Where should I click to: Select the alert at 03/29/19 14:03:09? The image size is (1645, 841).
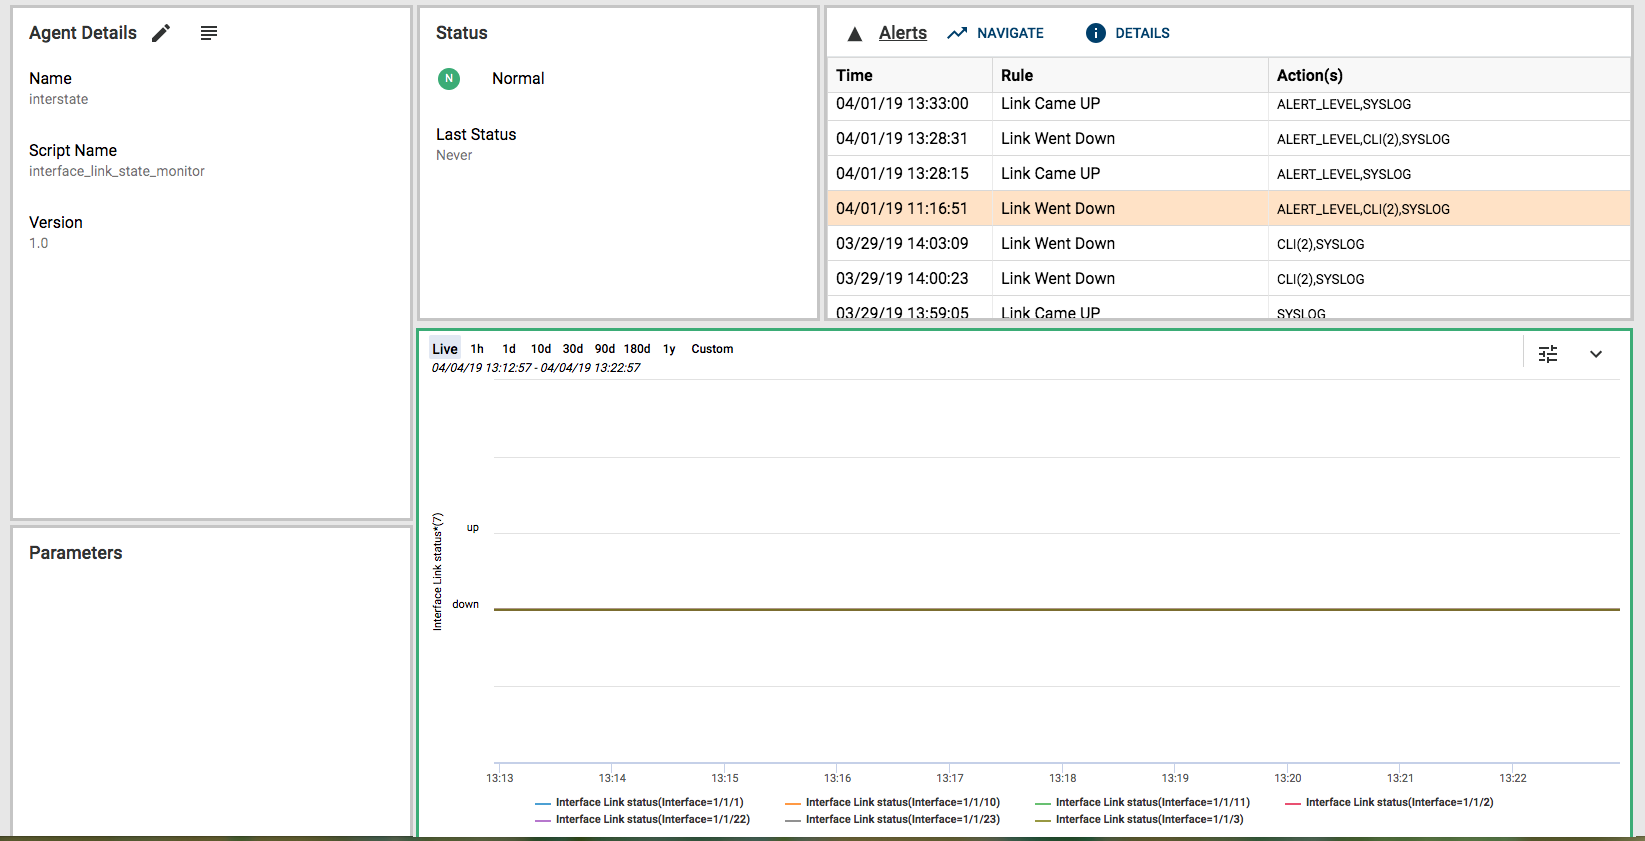pos(1229,243)
